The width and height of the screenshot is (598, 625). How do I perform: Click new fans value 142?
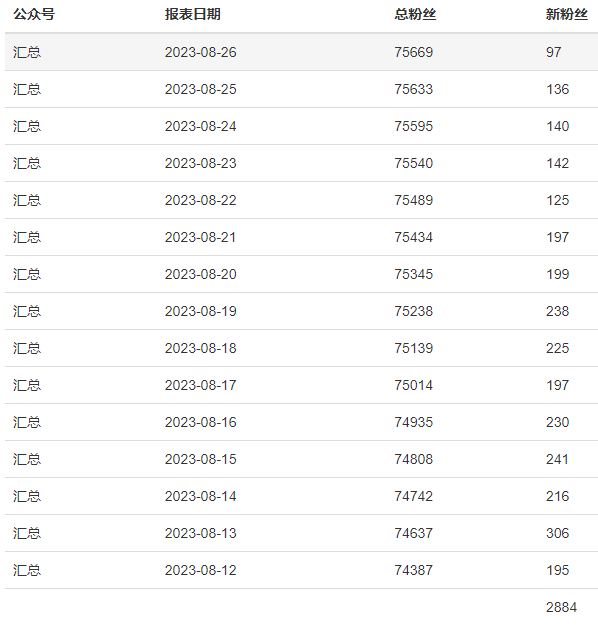(x=557, y=163)
